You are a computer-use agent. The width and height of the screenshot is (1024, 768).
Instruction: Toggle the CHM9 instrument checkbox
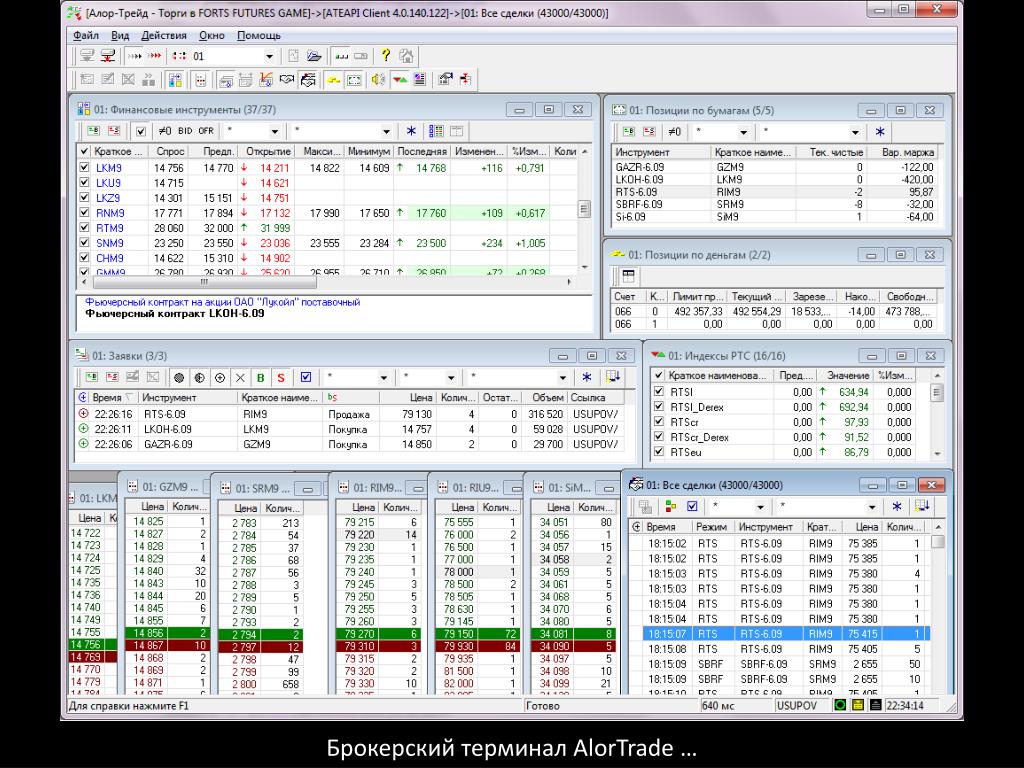point(84,258)
